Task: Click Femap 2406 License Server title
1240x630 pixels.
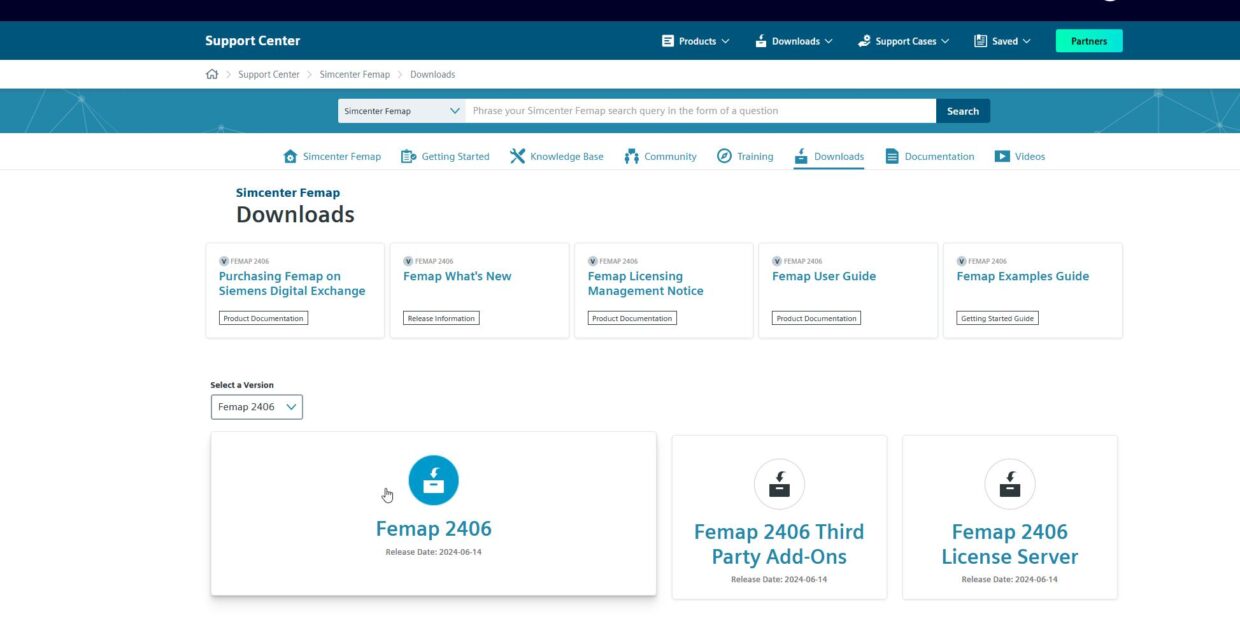Action: (x=1010, y=544)
